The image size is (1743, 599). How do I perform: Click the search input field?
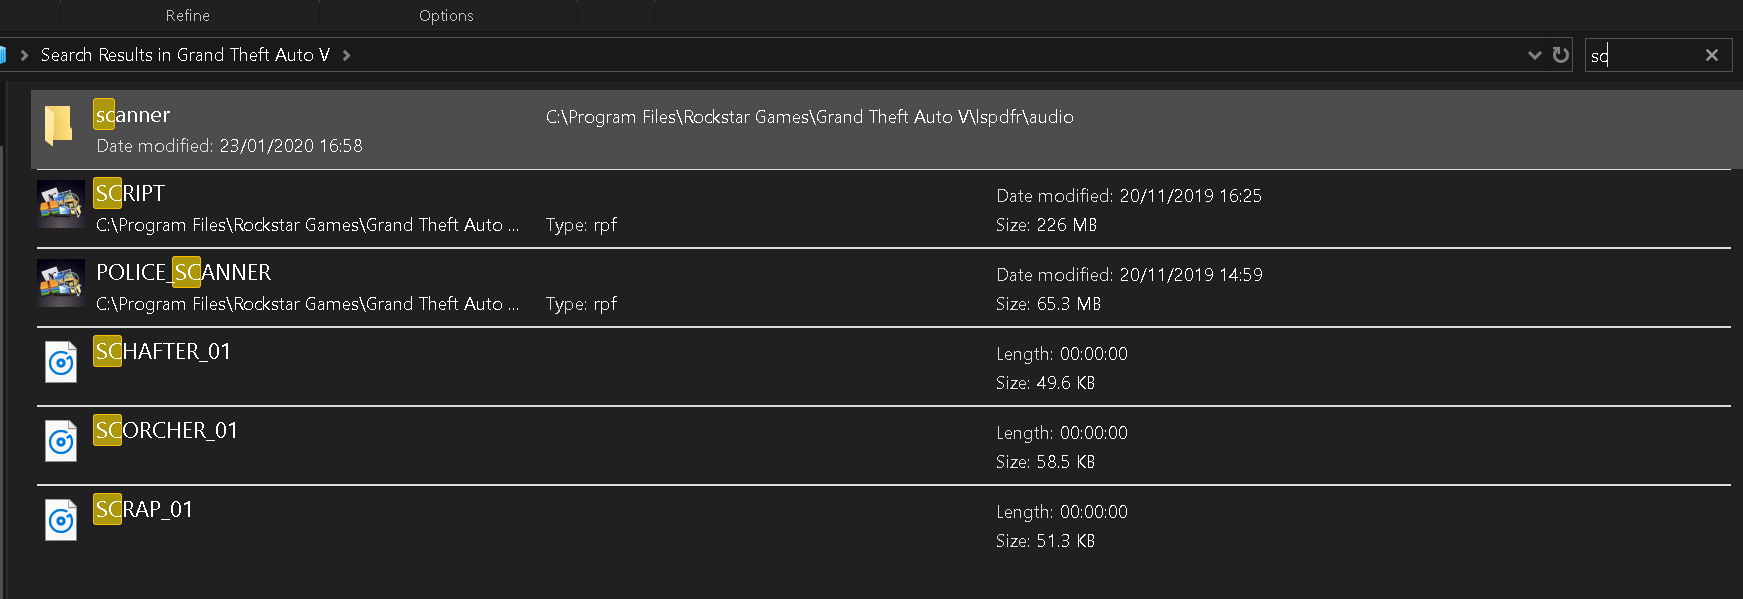(1645, 55)
